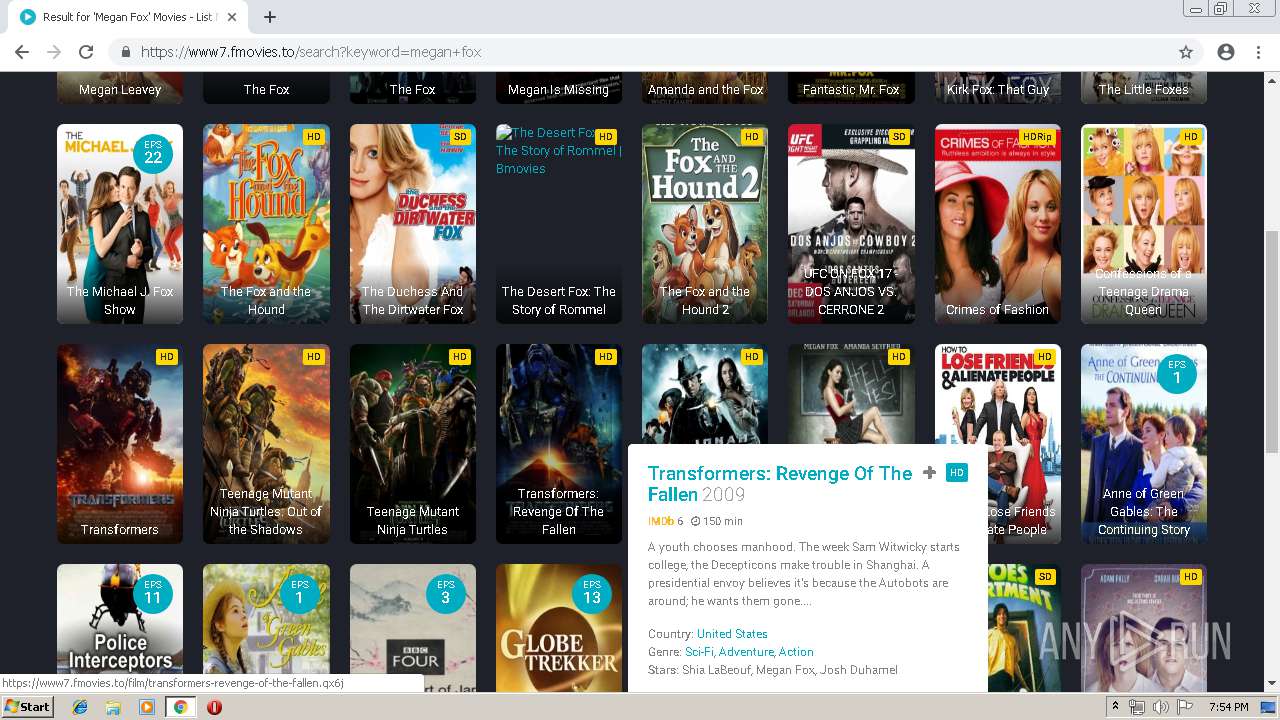Viewport: 1280px width, 720px height.
Task: Go back to the previous page
Action: [x=22, y=52]
